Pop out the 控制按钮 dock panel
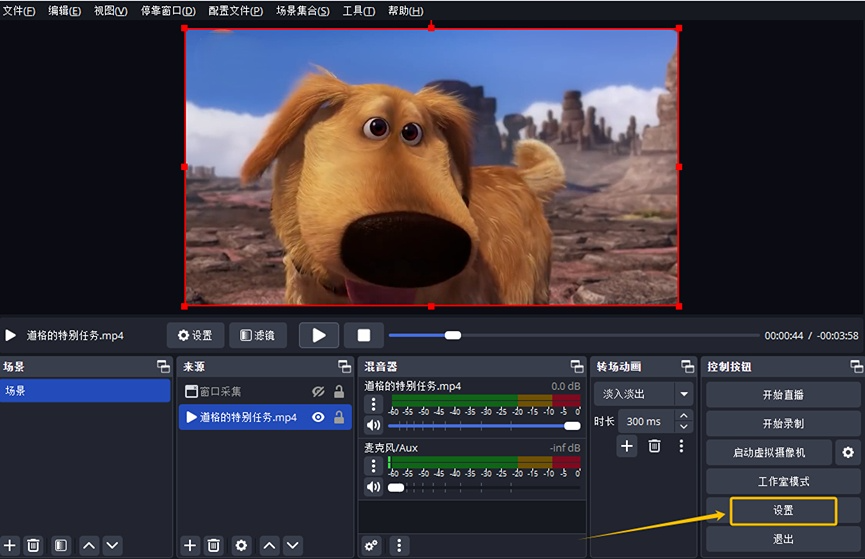The image size is (865, 559). [856, 366]
